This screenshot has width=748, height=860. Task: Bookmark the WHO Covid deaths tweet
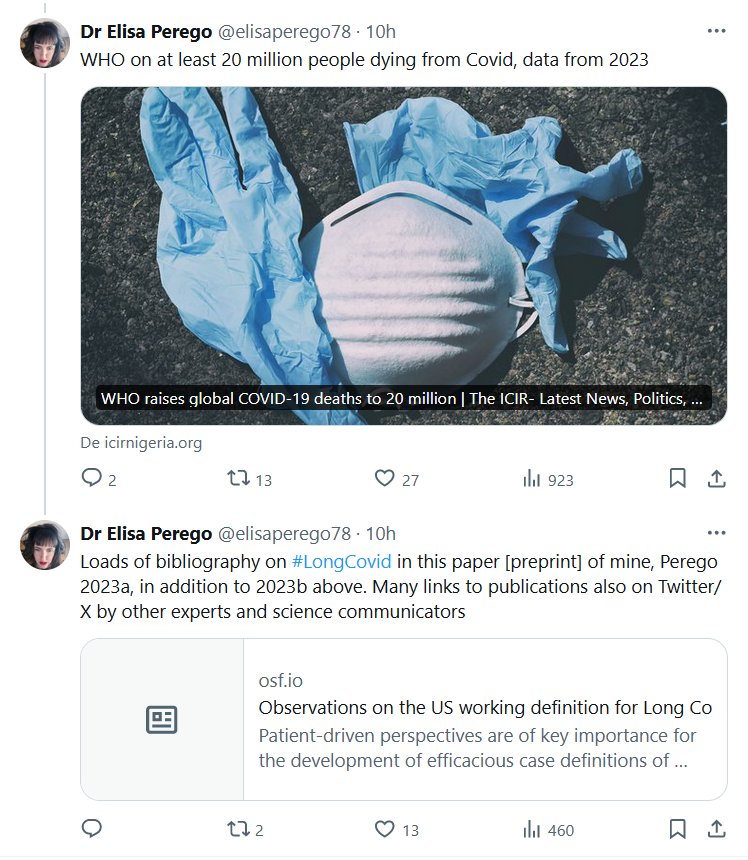coord(678,479)
